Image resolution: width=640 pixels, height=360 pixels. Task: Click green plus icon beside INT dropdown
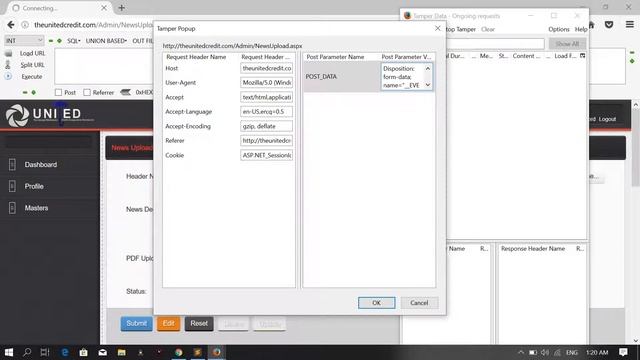[x=59, y=41]
